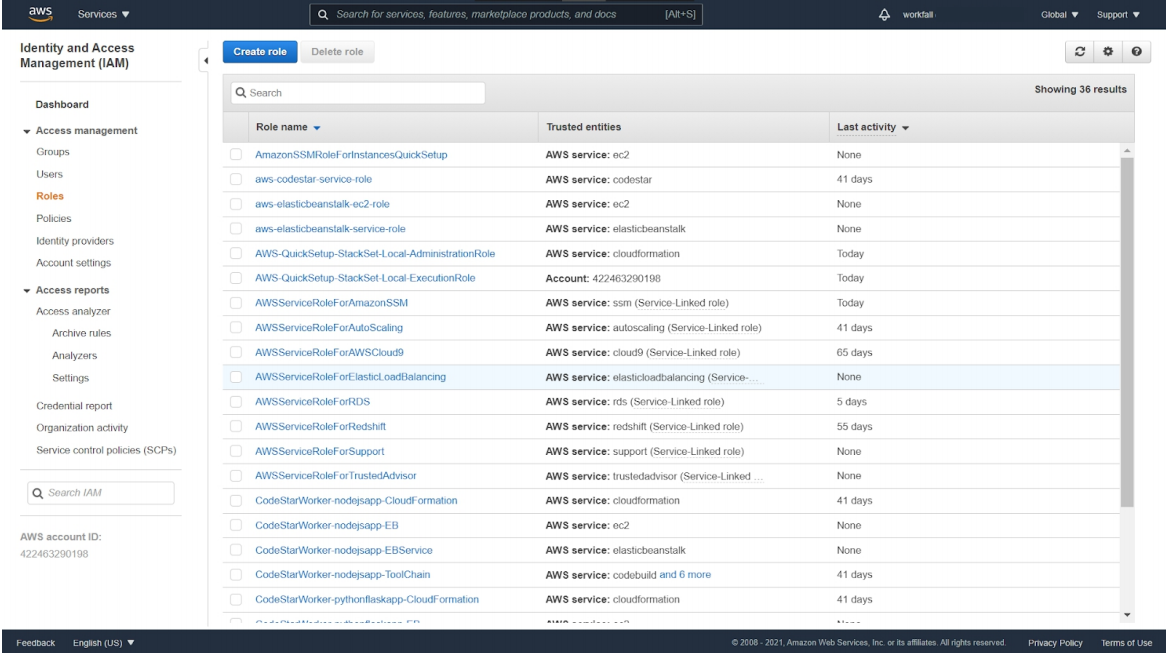Open Access analyzer page

coord(73,312)
